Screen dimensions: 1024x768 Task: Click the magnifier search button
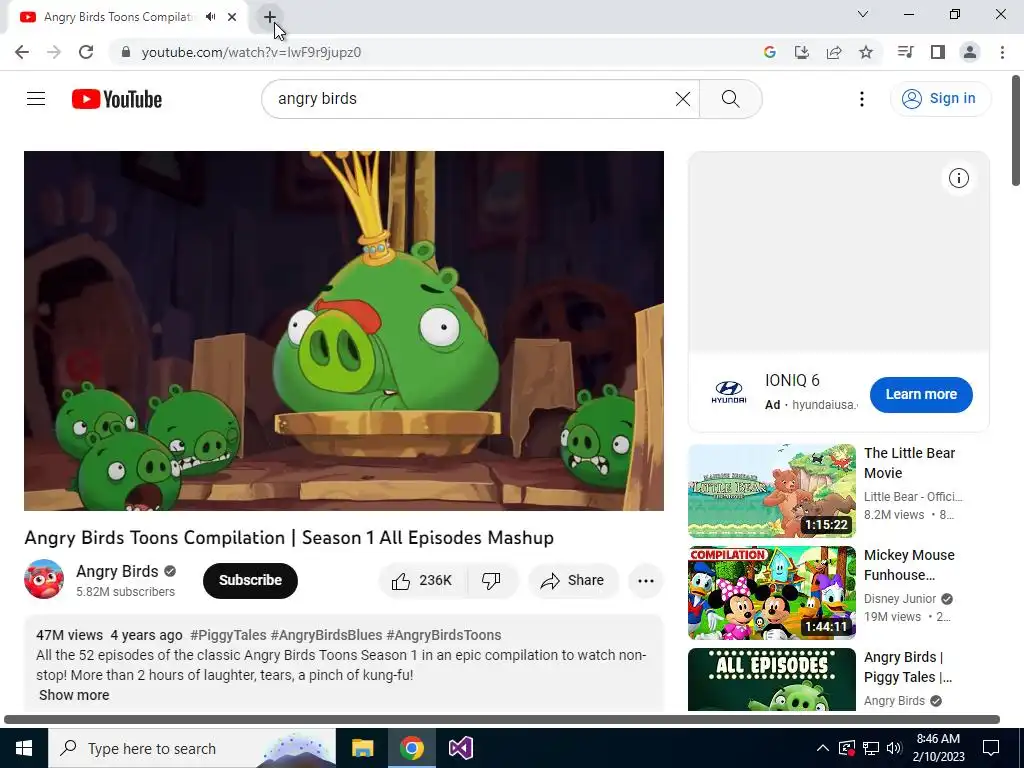pyautogui.click(x=731, y=99)
